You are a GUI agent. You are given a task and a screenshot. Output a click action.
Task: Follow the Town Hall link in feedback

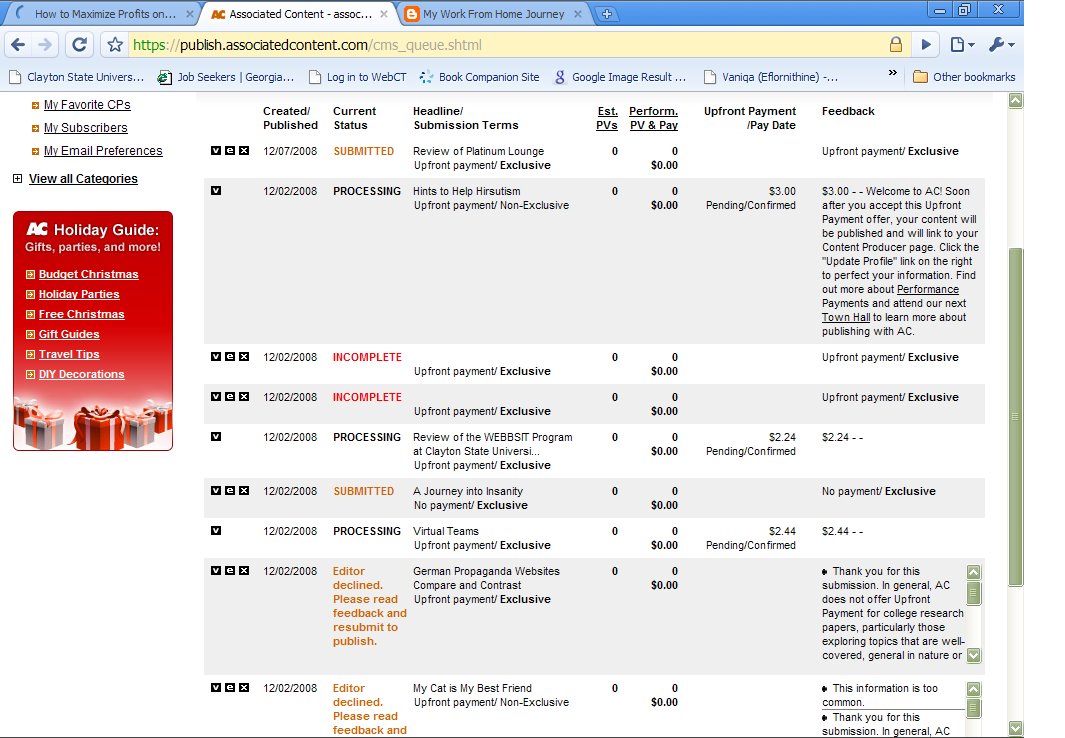[x=846, y=317]
